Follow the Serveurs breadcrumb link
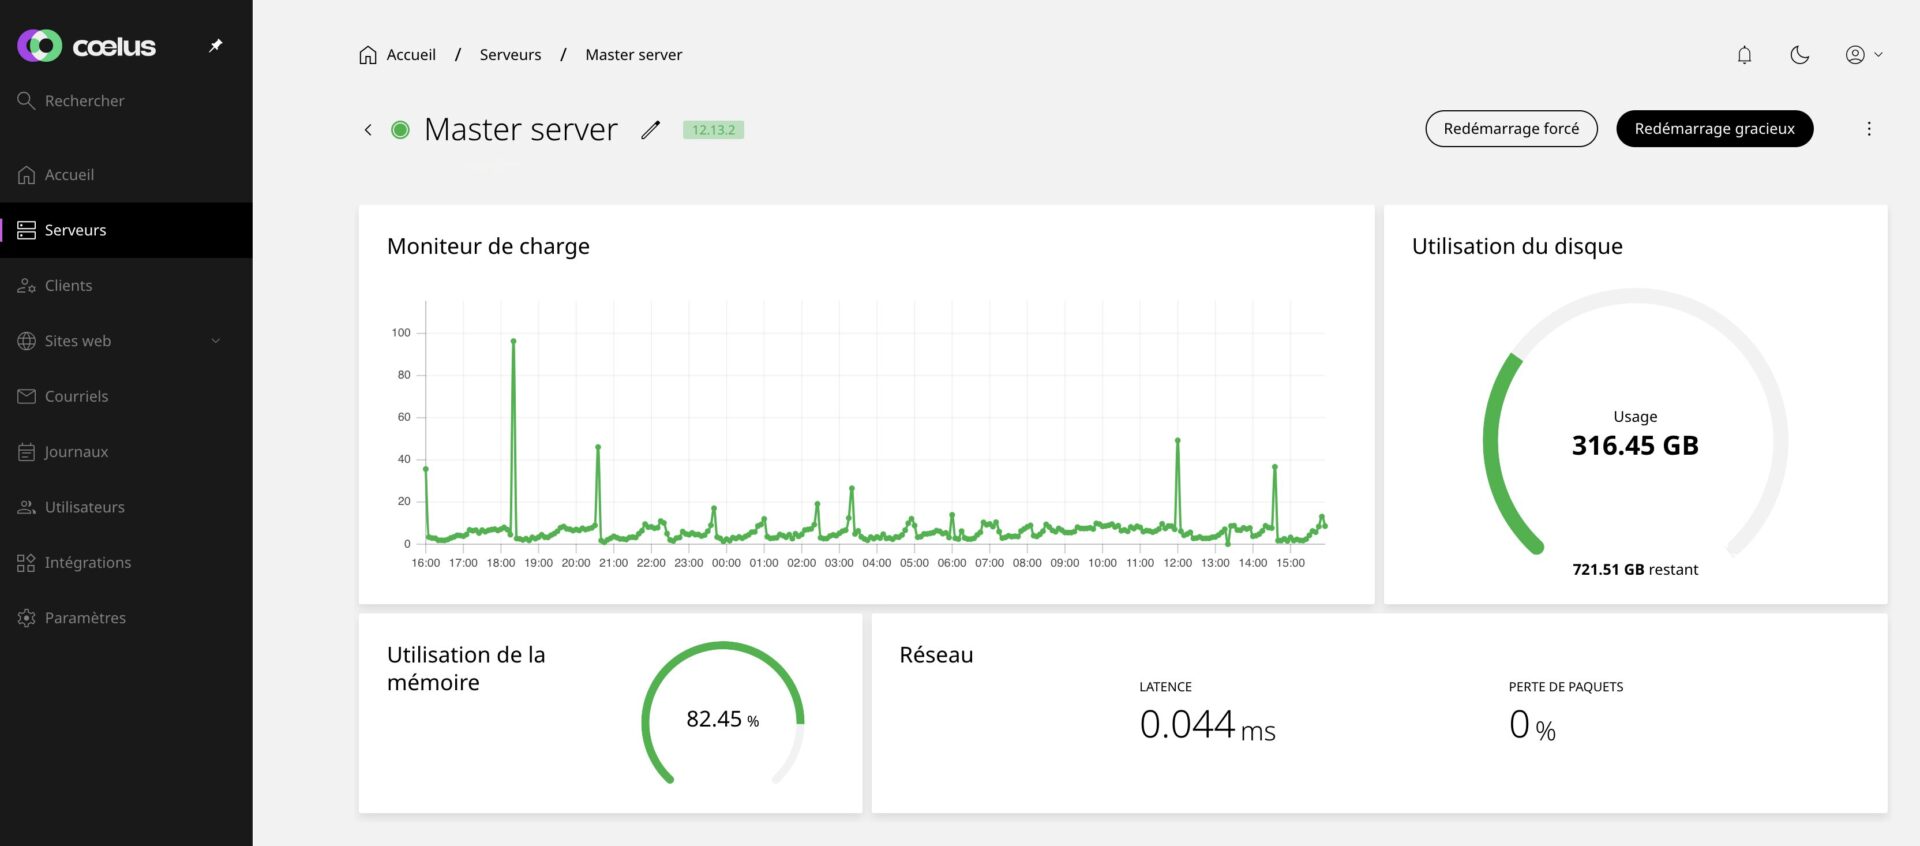Viewport: 1920px width, 846px height. [510, 55]
